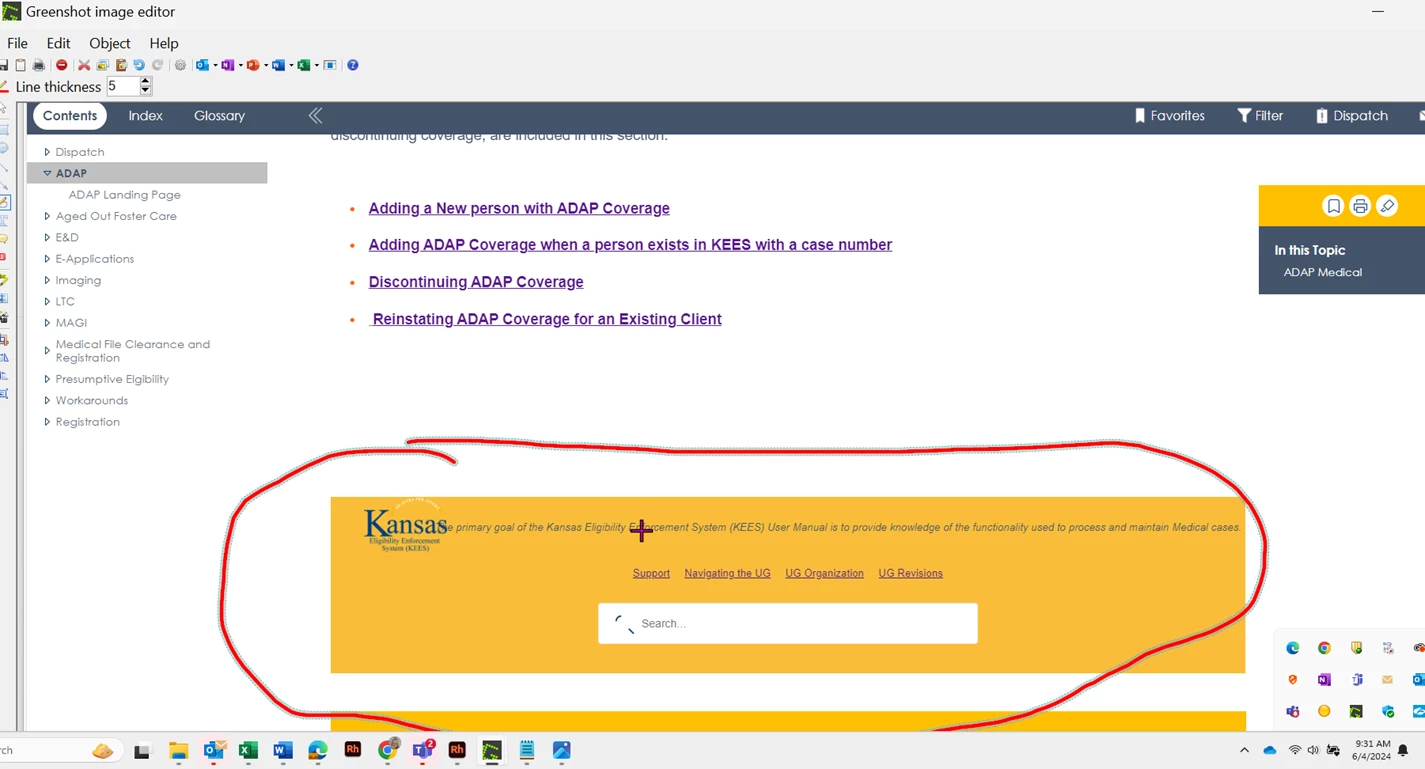Click Navigating the UG link
1425x769 pixels.
[x=727, y=573]
